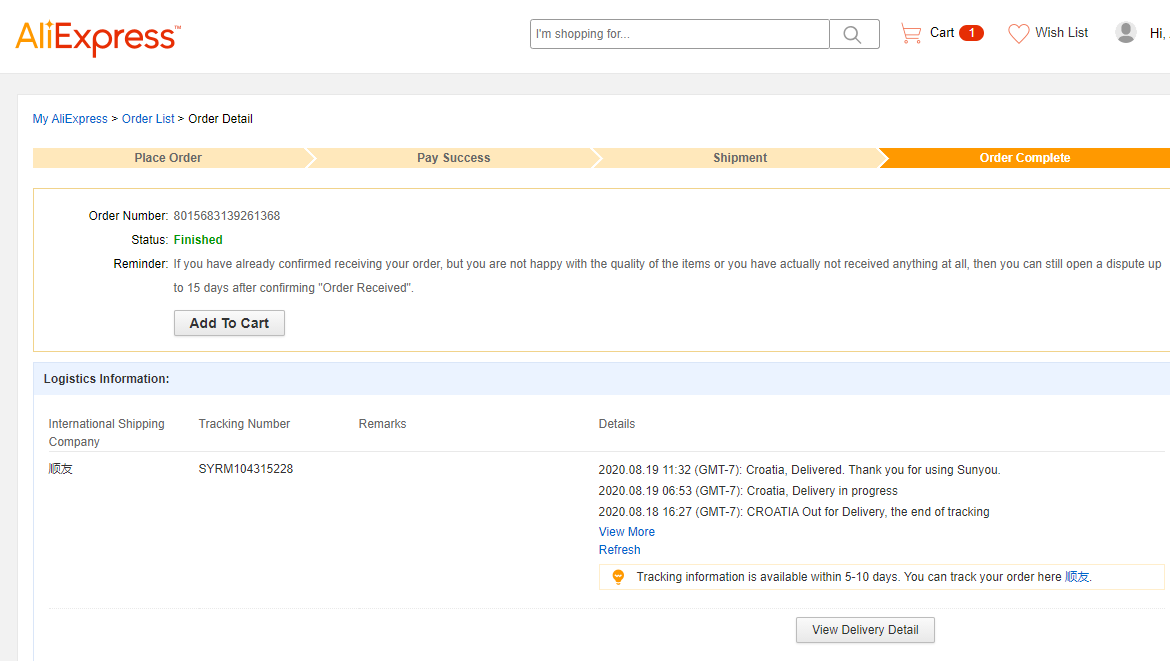Click the Reminder dispute text
Image resolution: width=1170 pixels, height=661 pixels.
667,275
